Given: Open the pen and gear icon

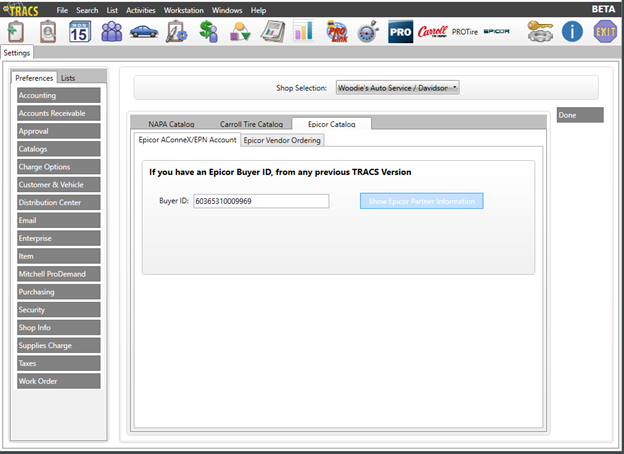Looking at the screenshot, I should tap(176, 31).
